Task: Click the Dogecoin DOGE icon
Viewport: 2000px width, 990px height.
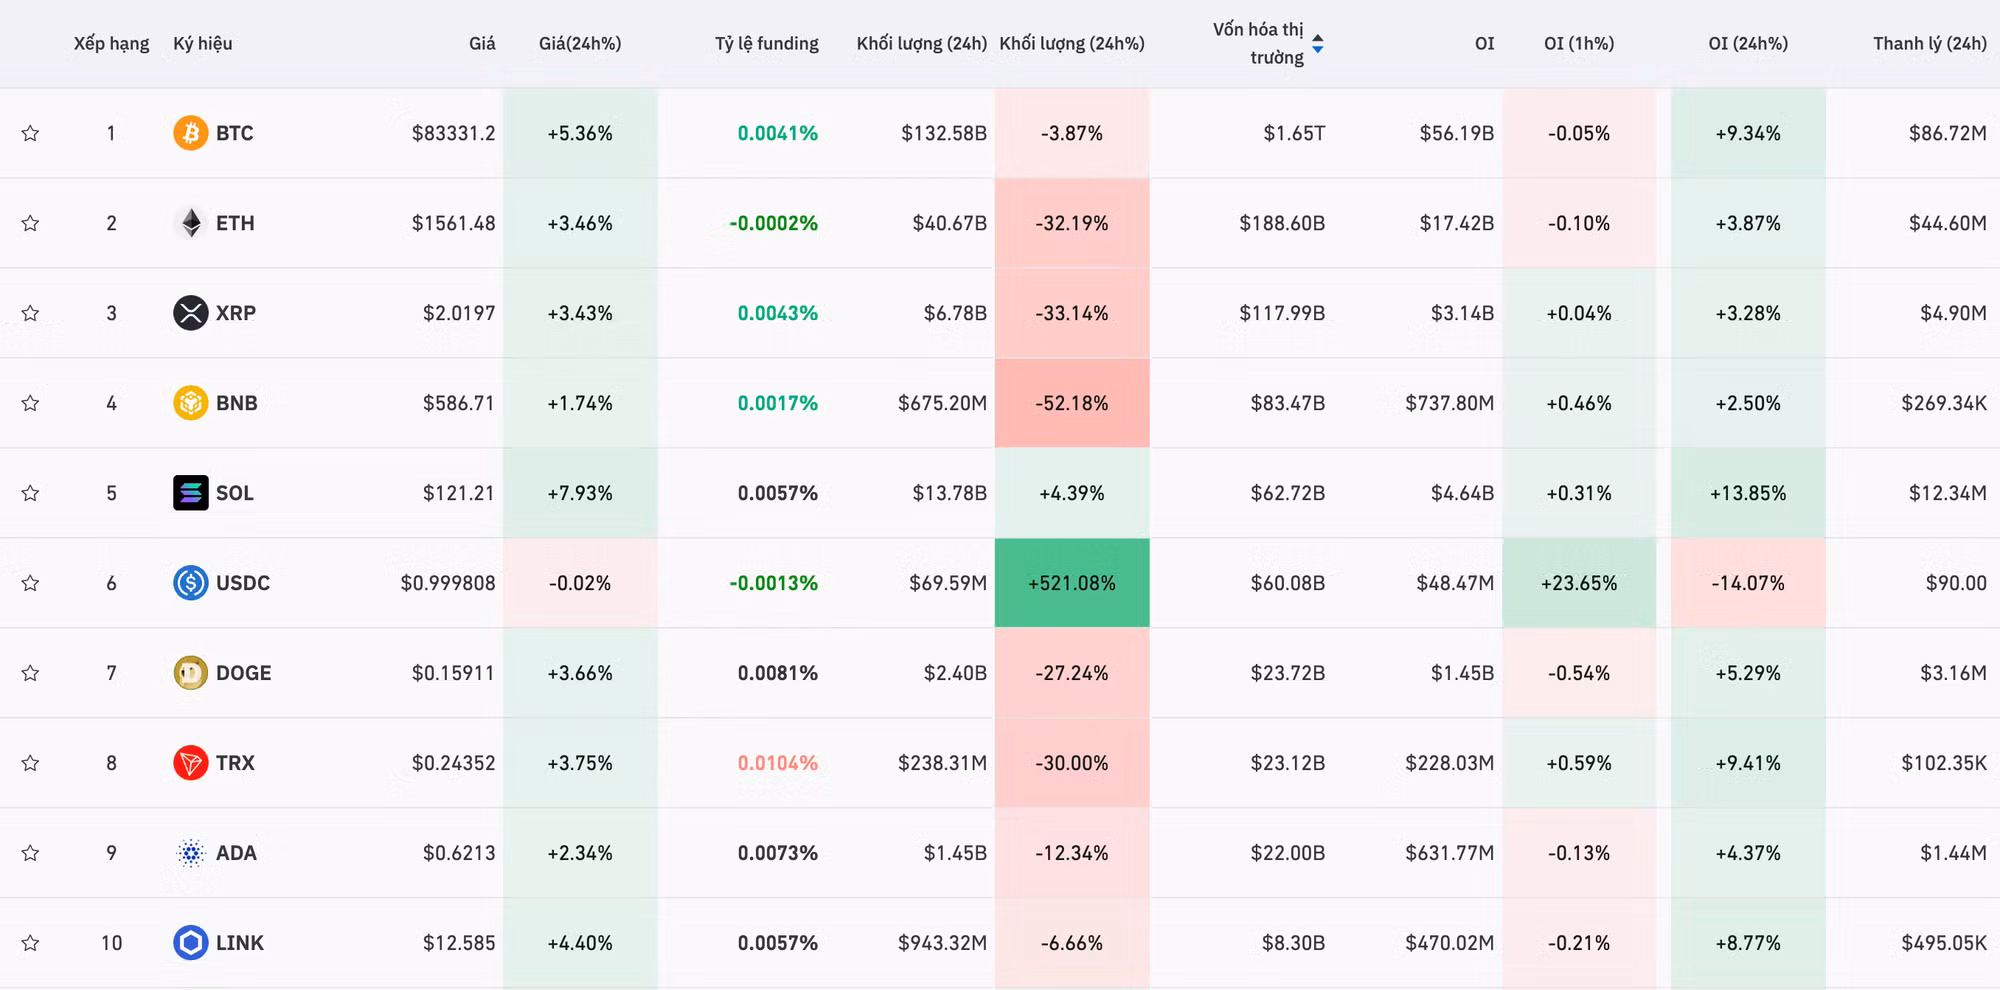Action: pyautogui.click(x=190, y=673)
